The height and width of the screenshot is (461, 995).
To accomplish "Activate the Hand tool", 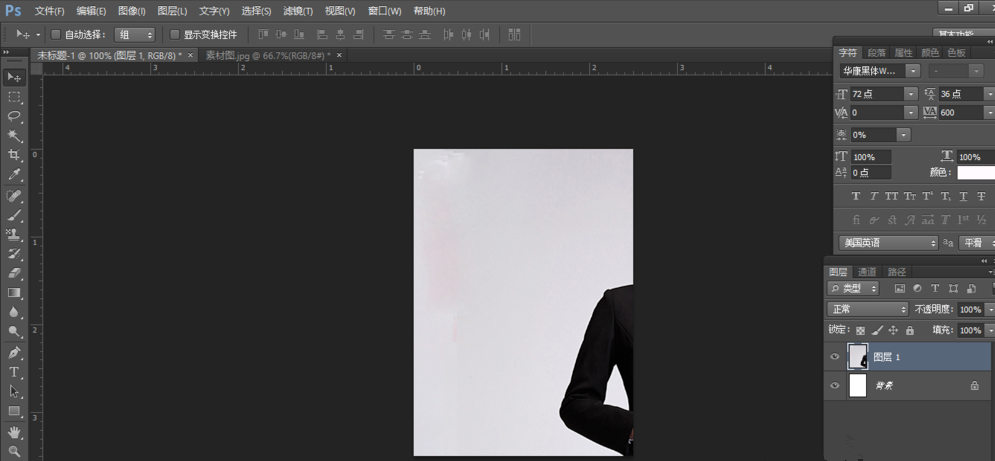I will pos(14,432).
